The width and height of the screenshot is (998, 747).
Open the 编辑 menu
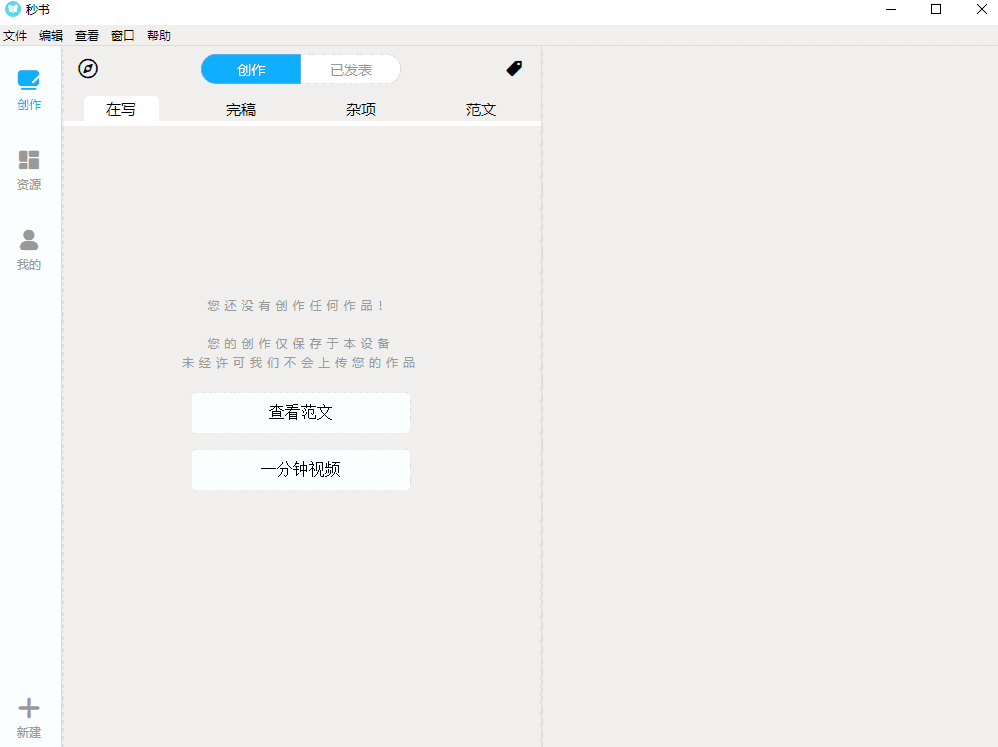click(51, 35)
